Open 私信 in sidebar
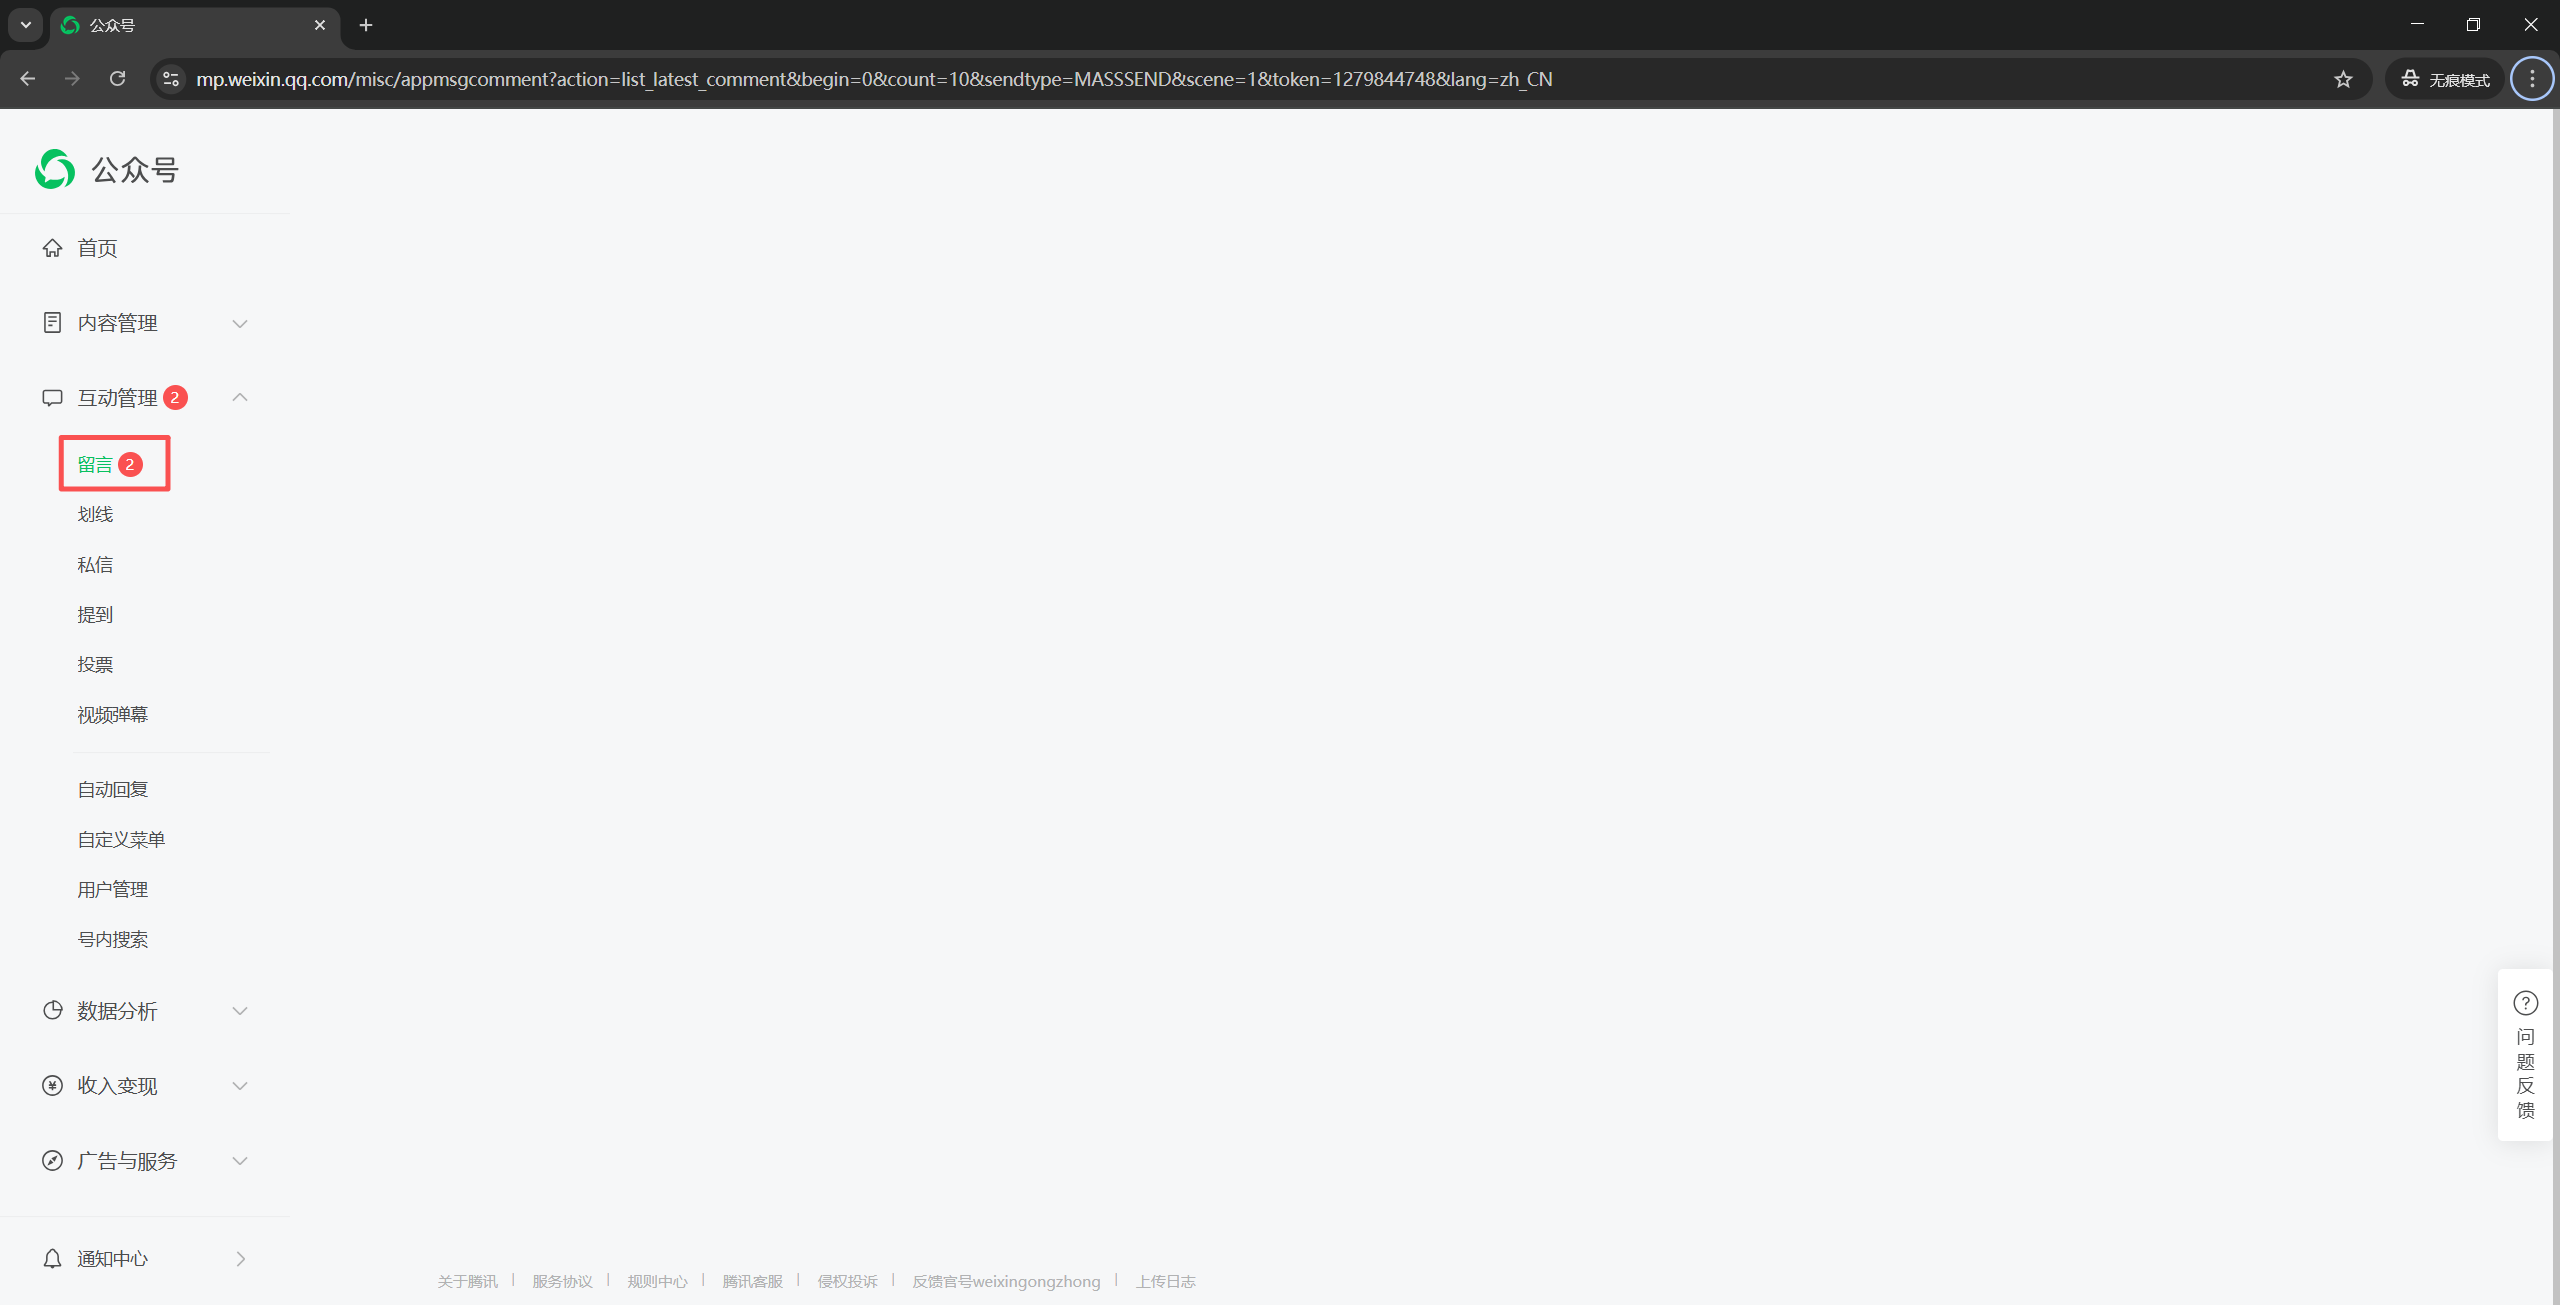Image resolution: width=2560 pixels, height=1305 pixels. tap(96, 565)
